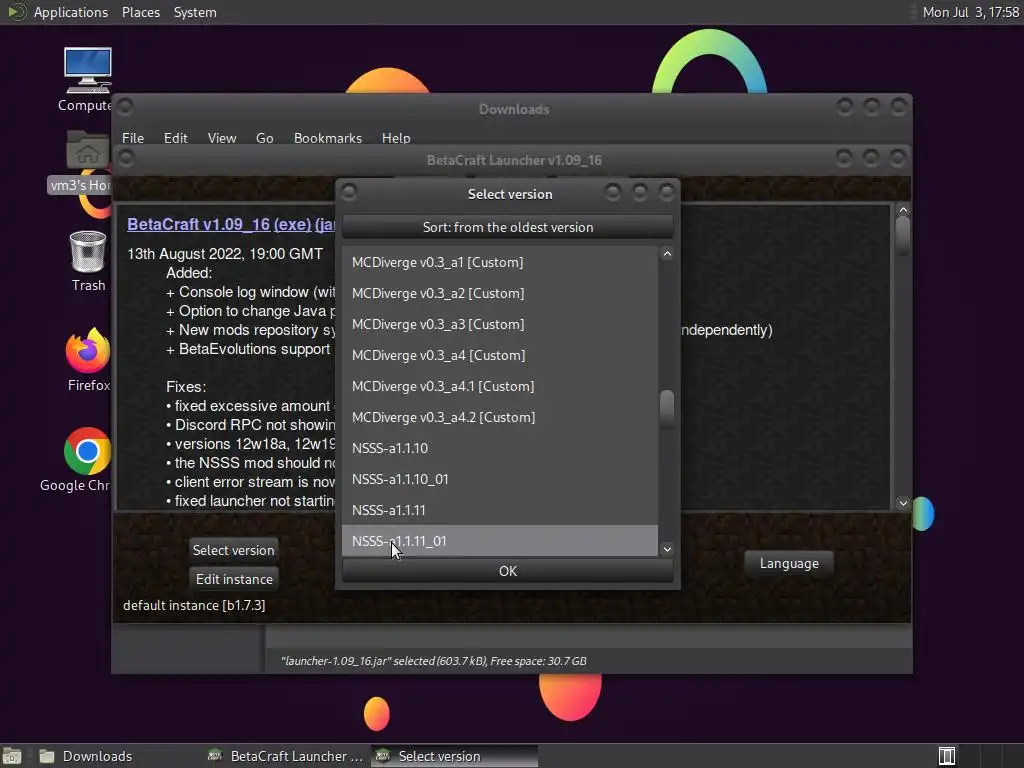Open the BetaCraft v1.09_16 link

(x=199, y=224)
